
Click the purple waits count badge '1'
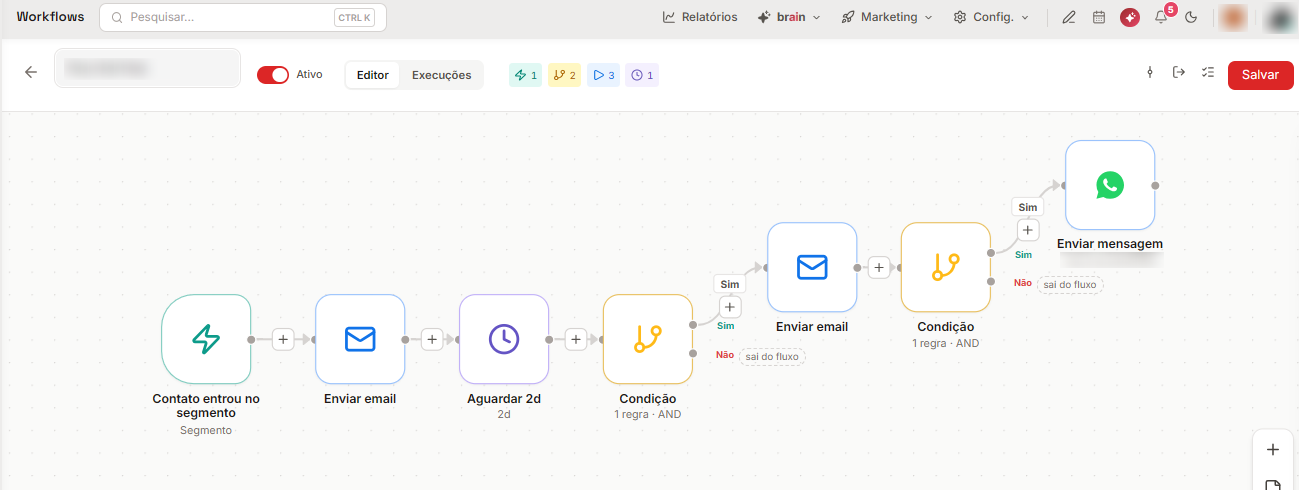tap(642, 75)
